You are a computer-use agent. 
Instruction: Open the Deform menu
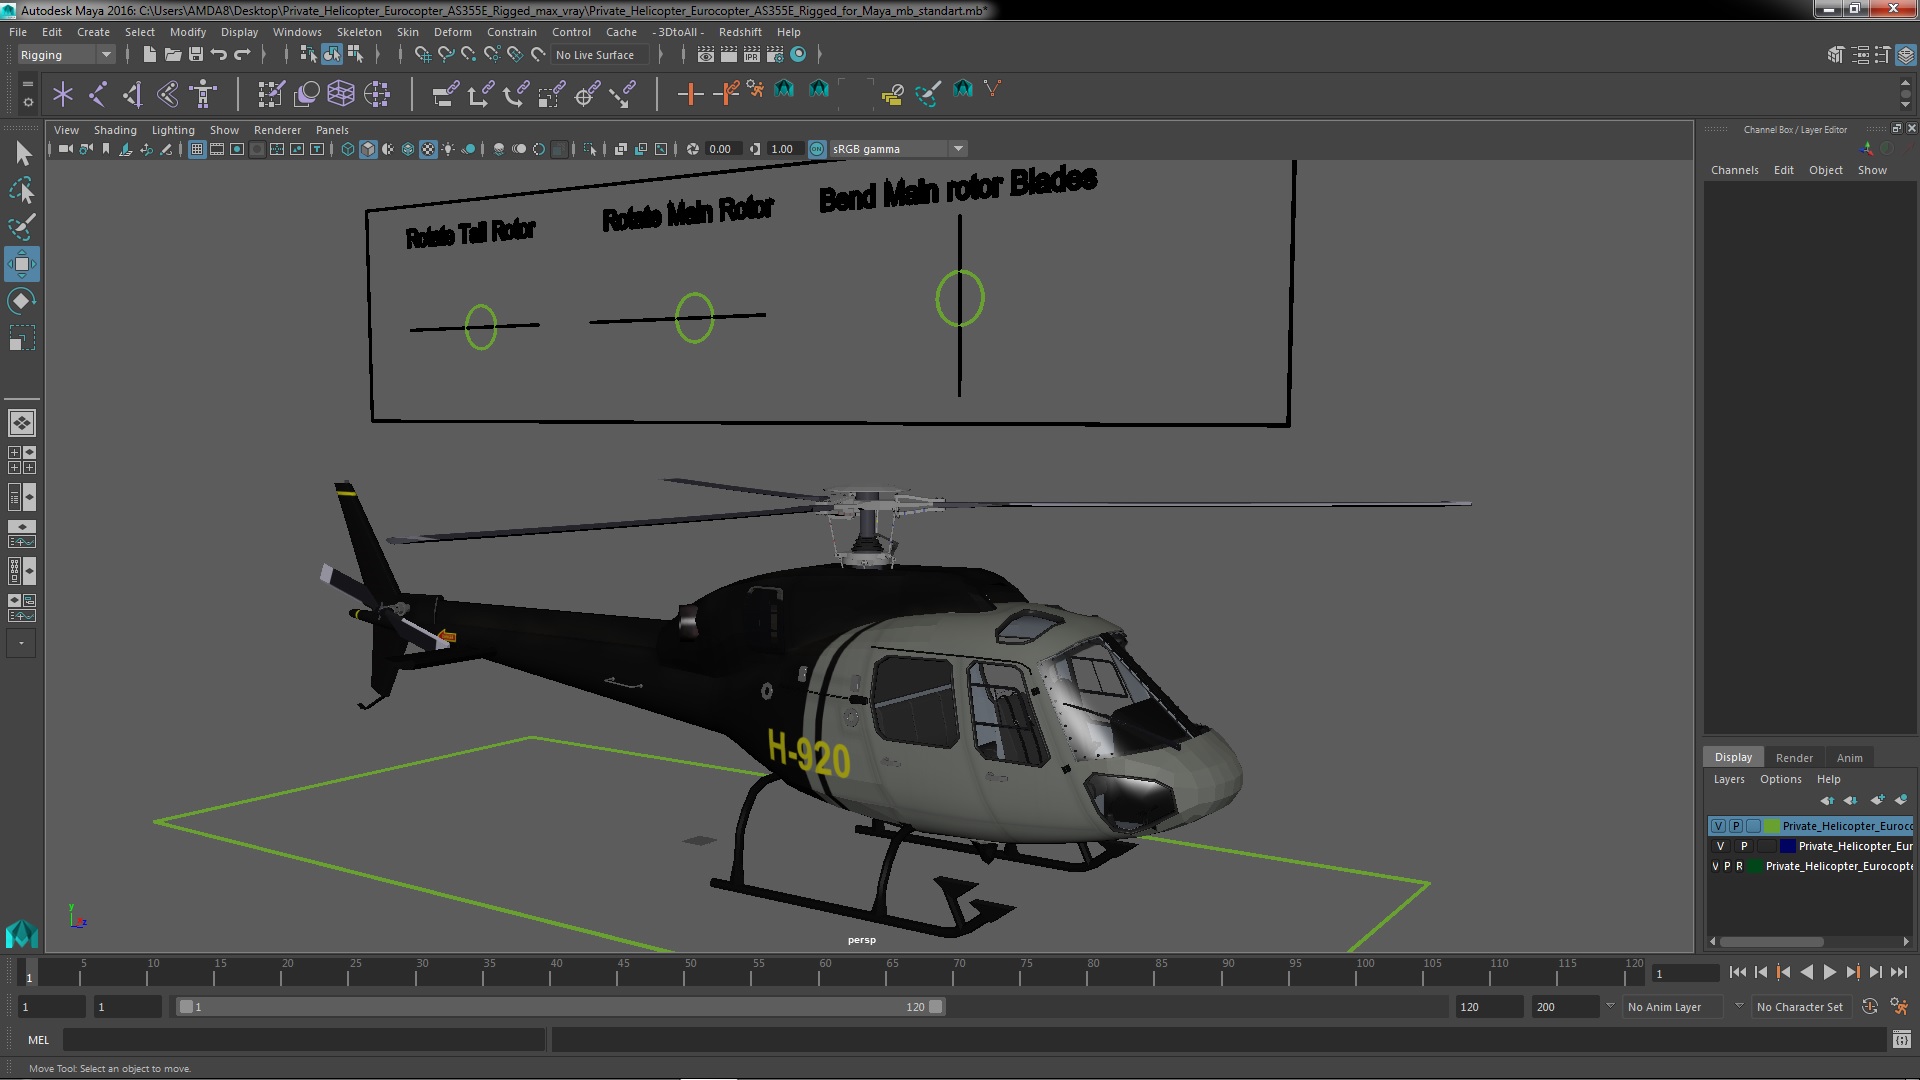click(x=452, y=32)
